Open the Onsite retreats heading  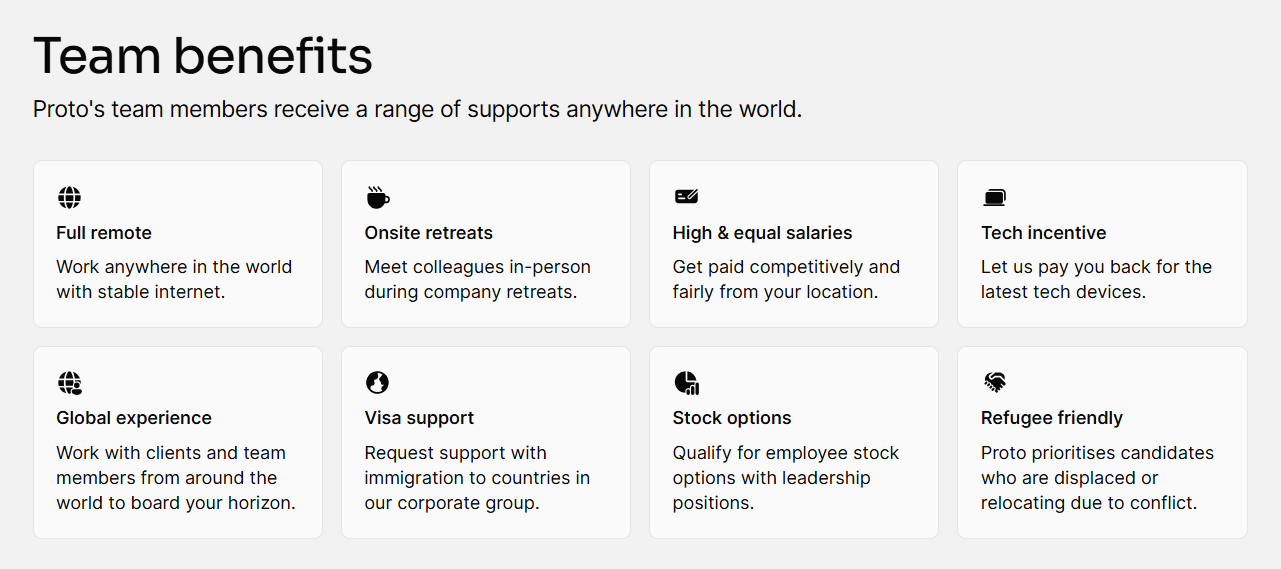coord(429,233)
